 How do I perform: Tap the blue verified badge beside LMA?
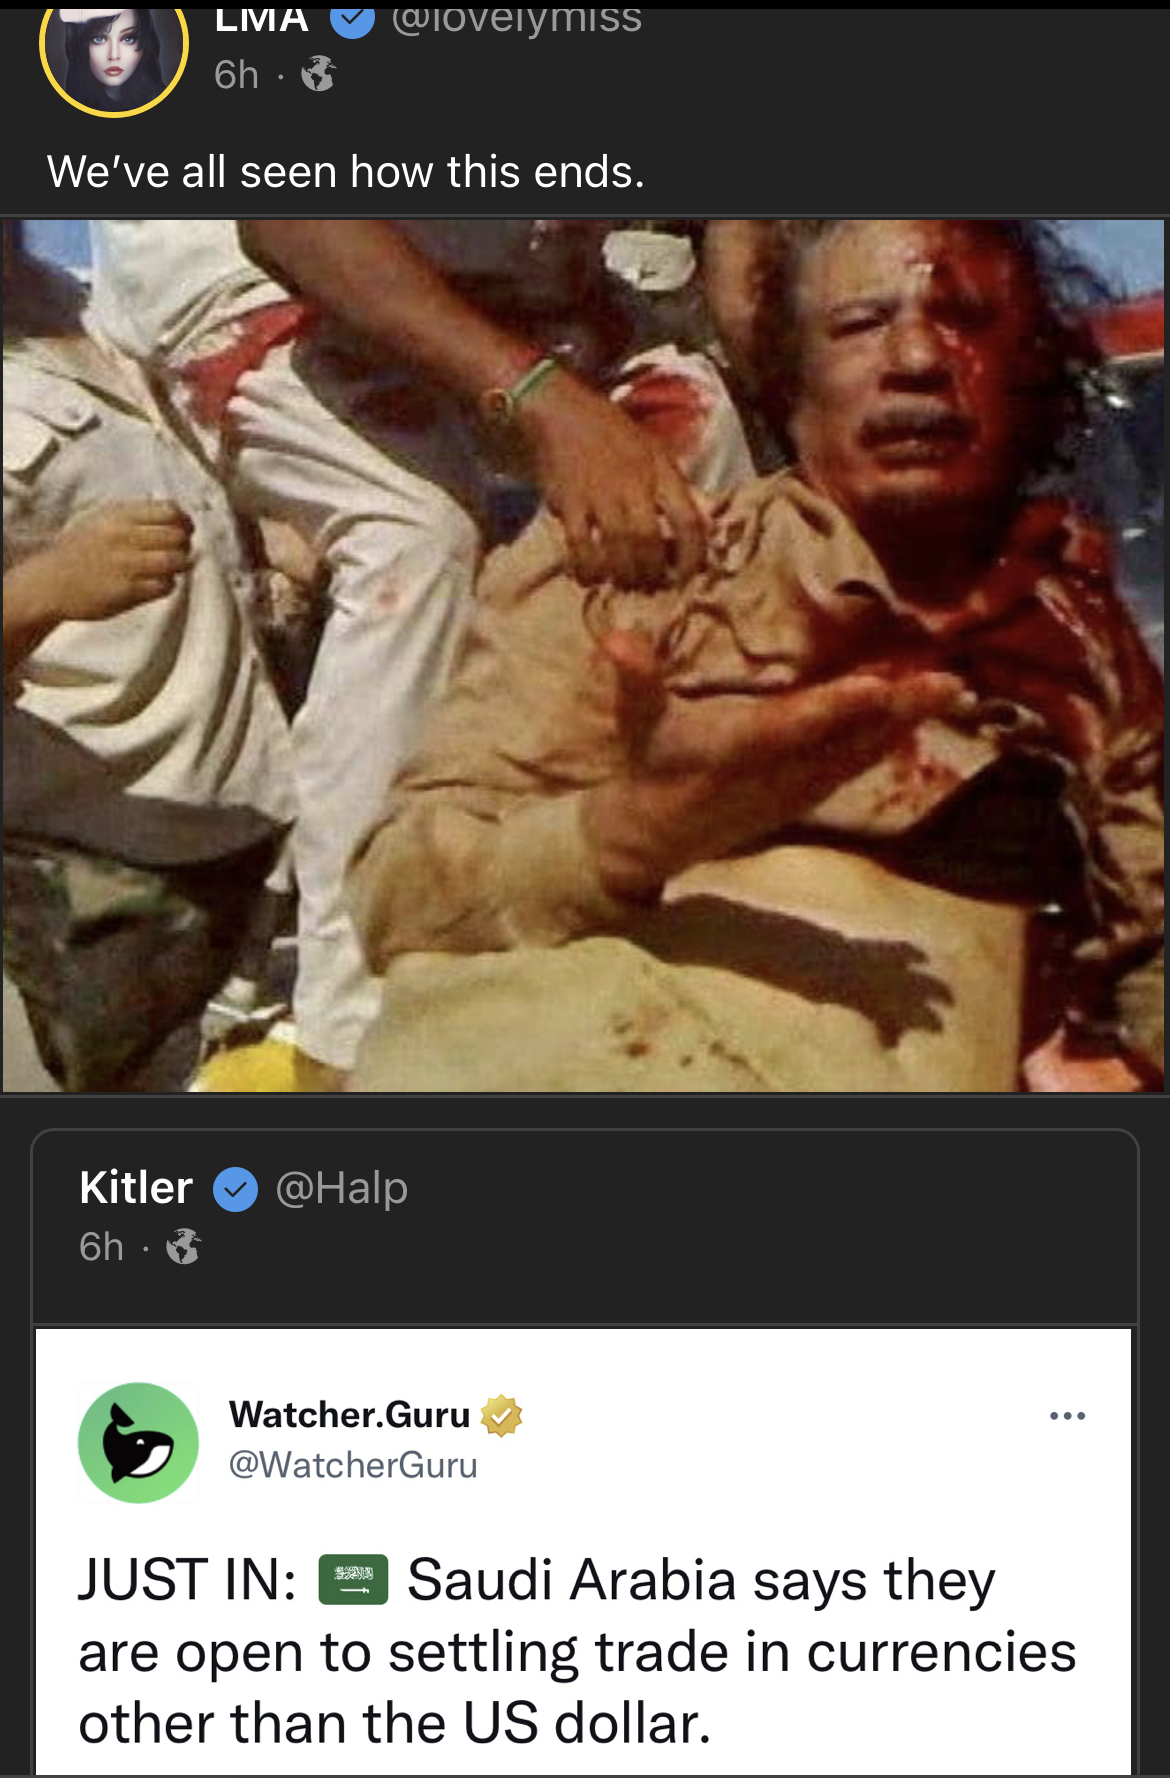tap(352, 19)
